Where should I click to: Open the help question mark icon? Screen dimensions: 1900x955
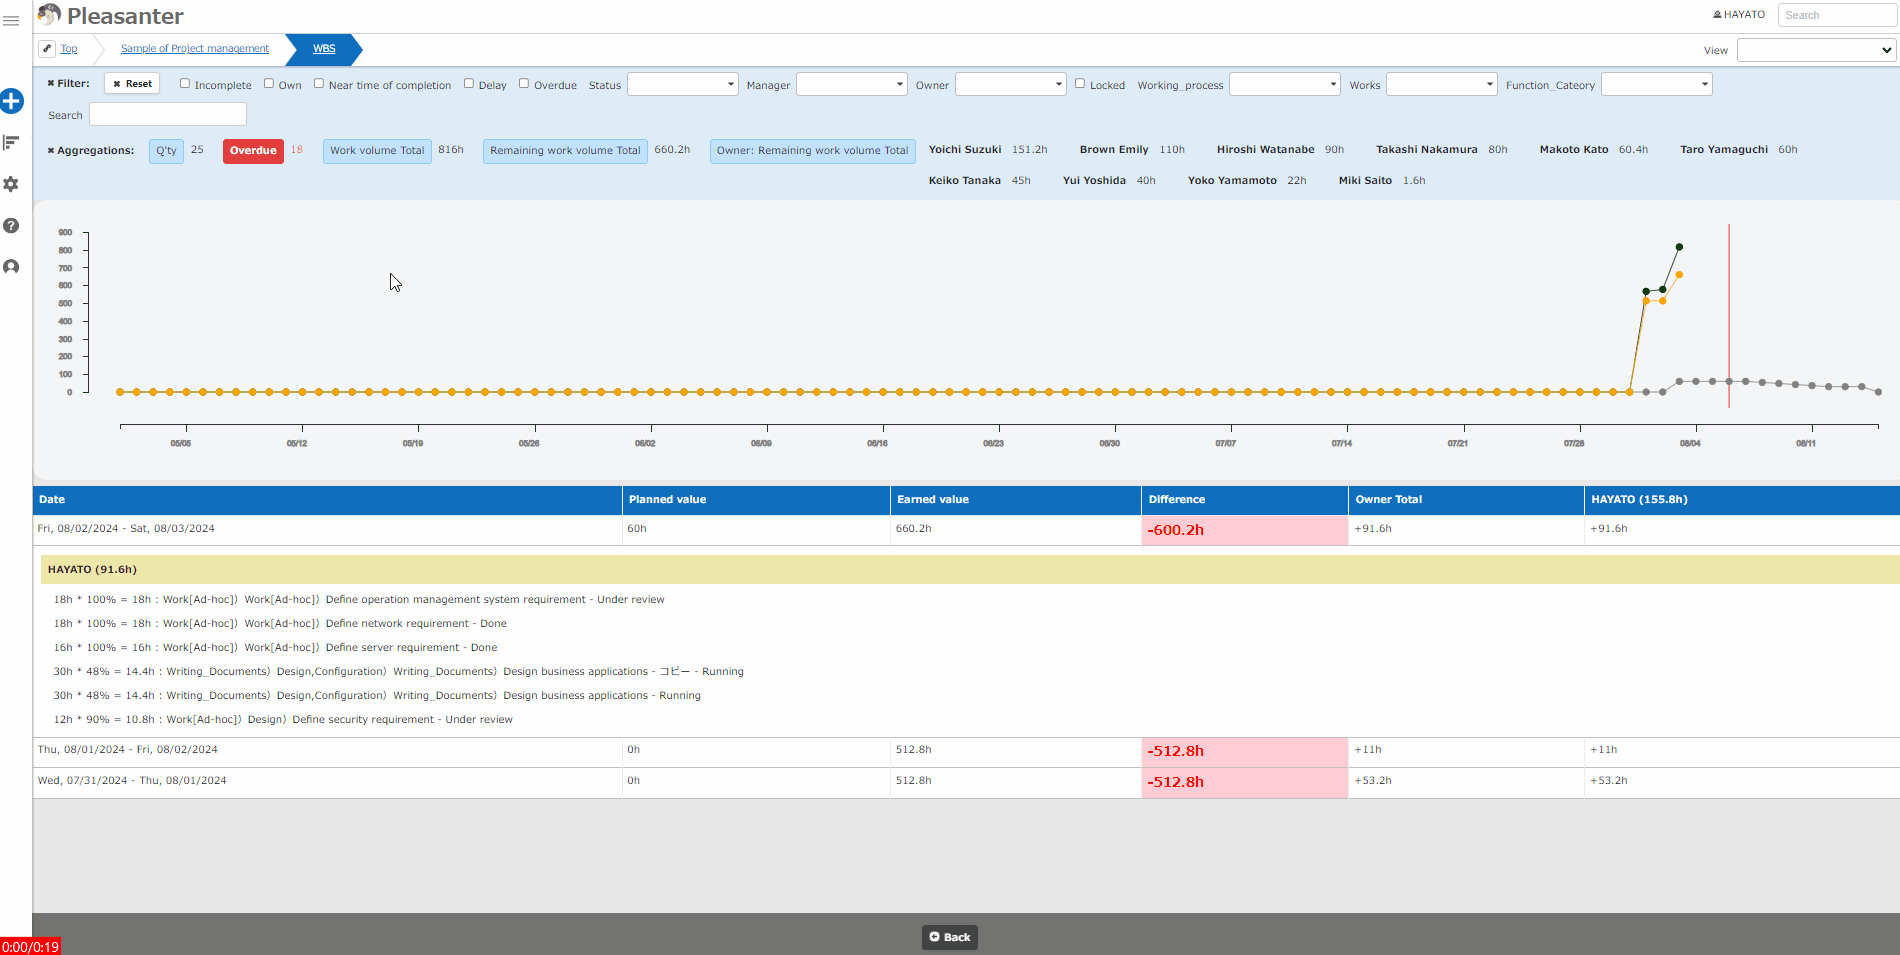tap(11, 226)
